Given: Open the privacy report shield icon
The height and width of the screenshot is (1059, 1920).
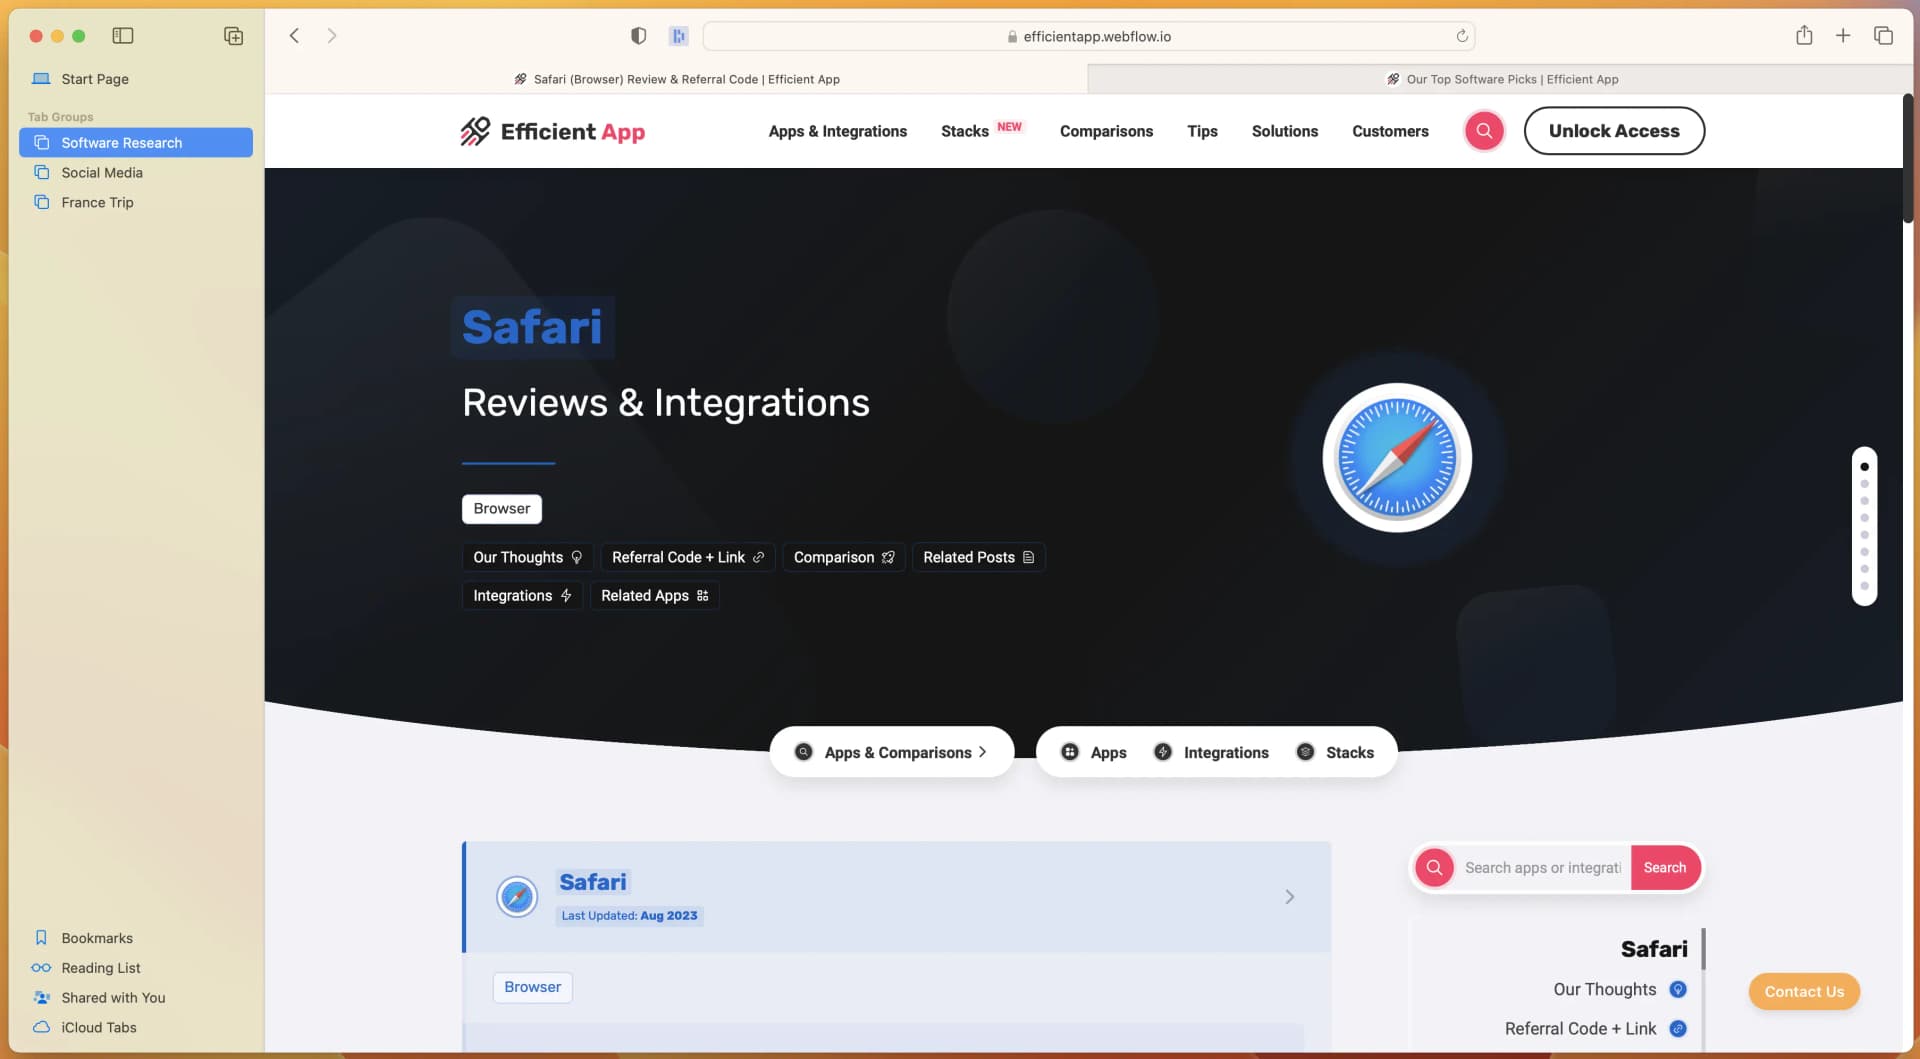Looking at the screenshot, I should [x=638, y=36].
